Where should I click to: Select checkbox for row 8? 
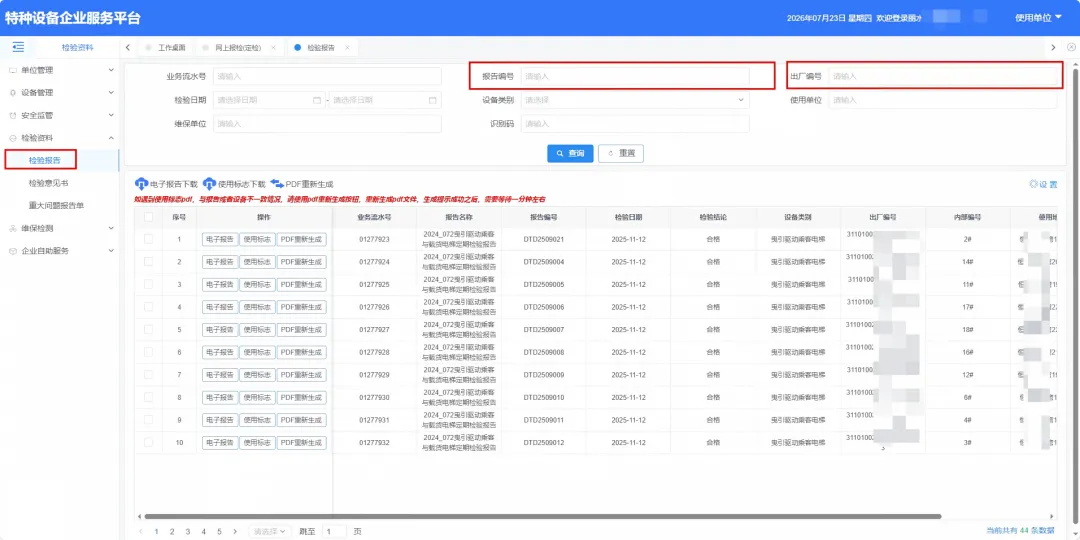[x=148, y=397]
